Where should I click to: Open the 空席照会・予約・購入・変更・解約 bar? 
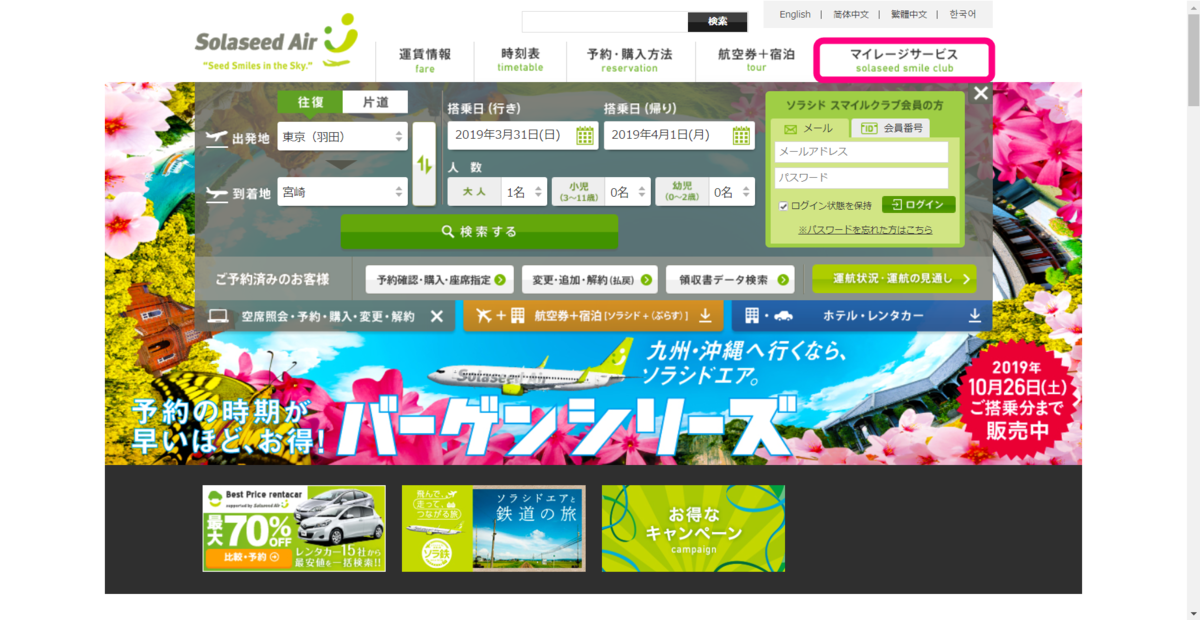coord(326,316)
